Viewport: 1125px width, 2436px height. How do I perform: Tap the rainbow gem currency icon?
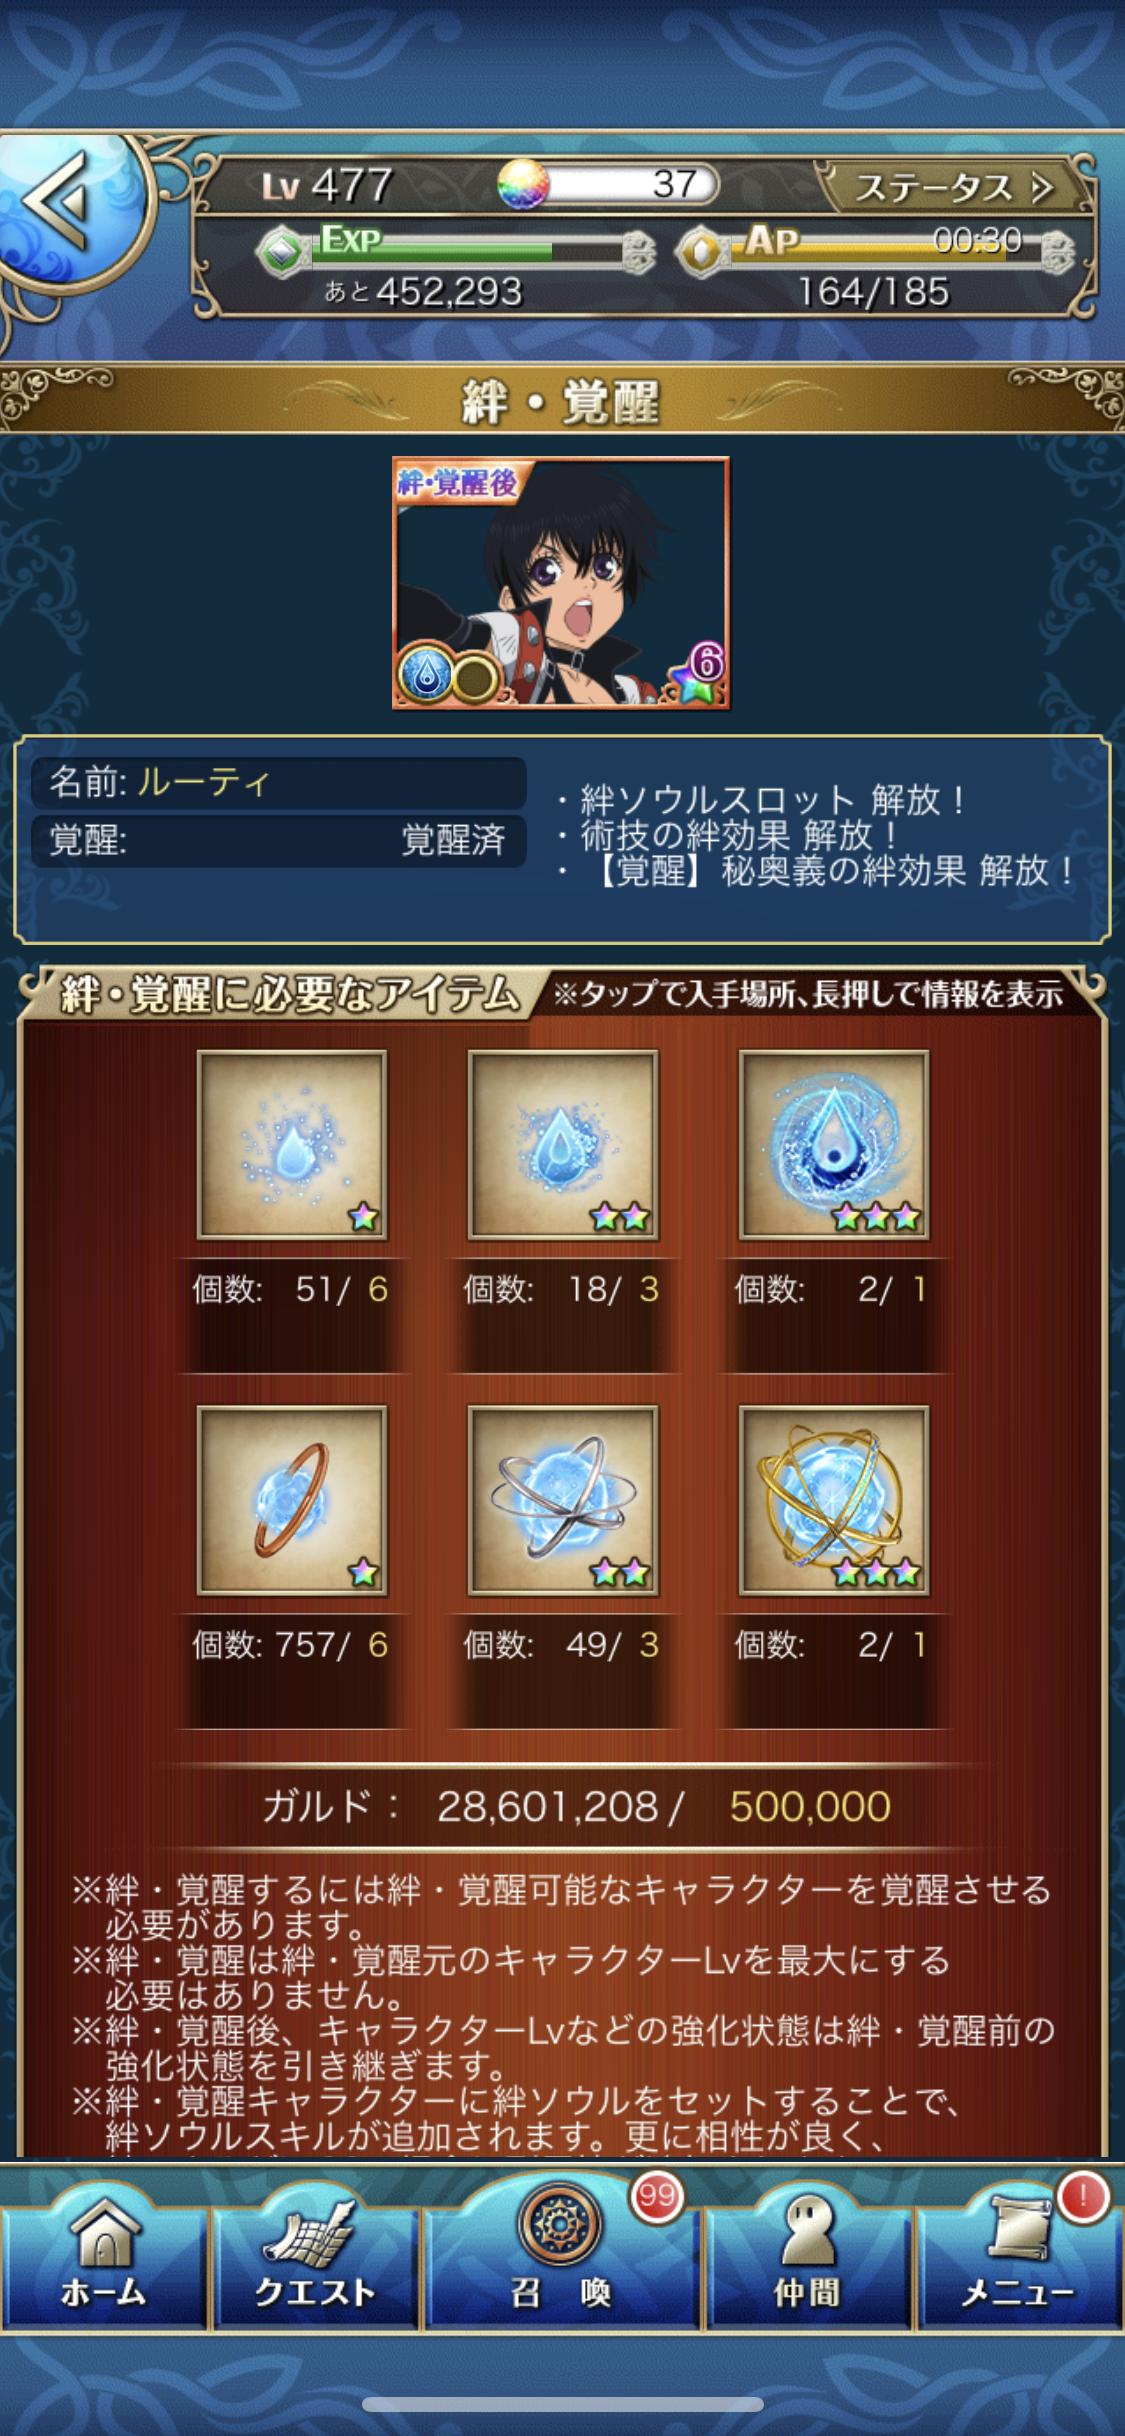(523, 184)
